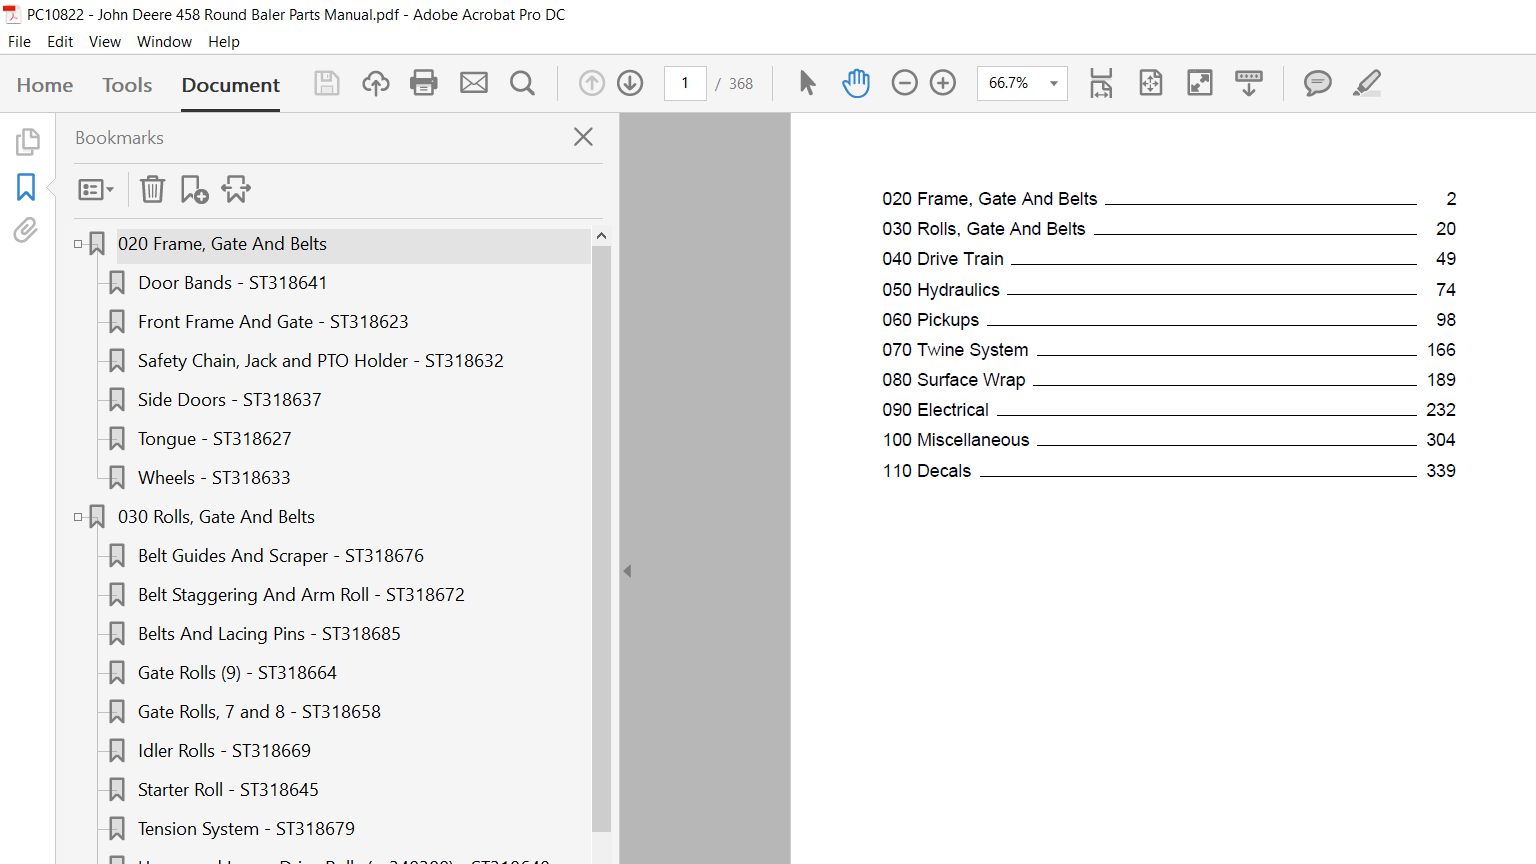The height and width of the screenshot is (864, 1536).
Task: Add a new bookmark icon
Action: 194,189
